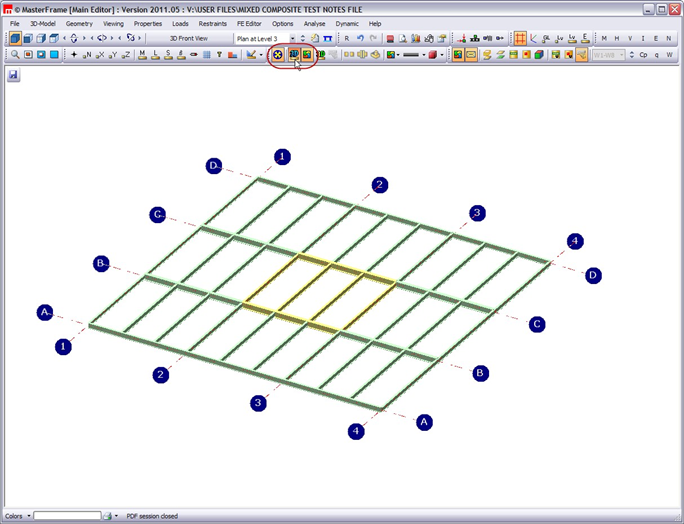
Task: Click the zoom magnifier icon in toolbar
Action: (15, 54)
